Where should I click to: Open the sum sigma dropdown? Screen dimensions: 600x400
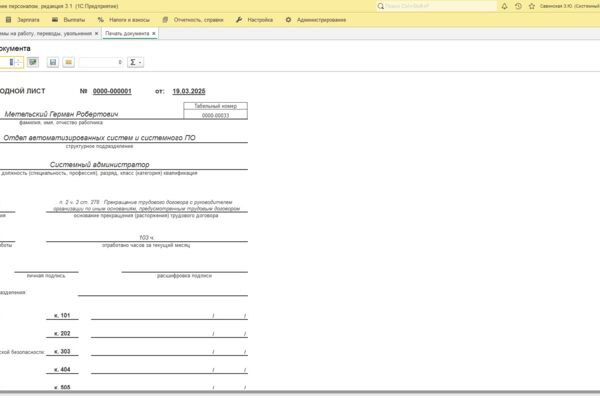click(135, 62)
